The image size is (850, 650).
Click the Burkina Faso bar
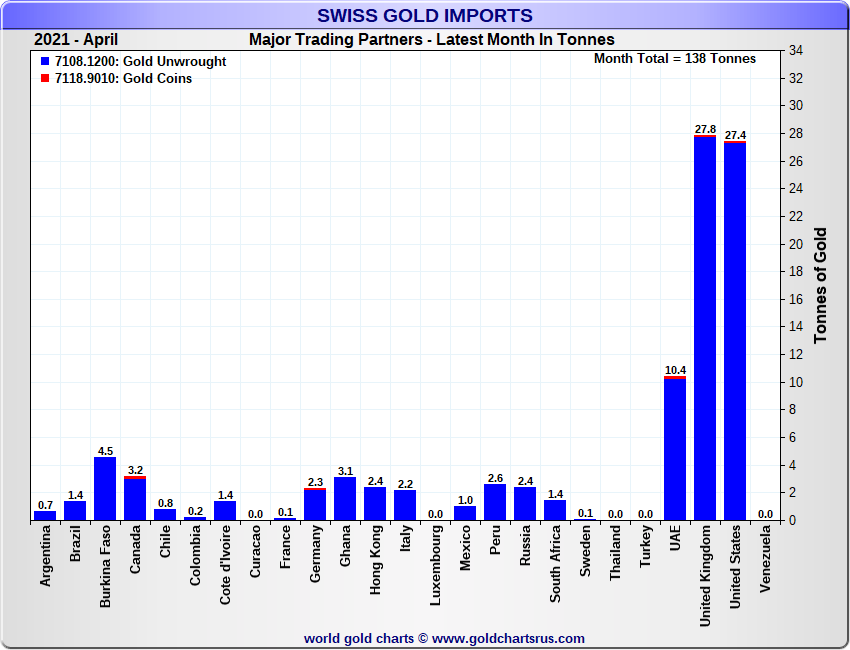105,489
